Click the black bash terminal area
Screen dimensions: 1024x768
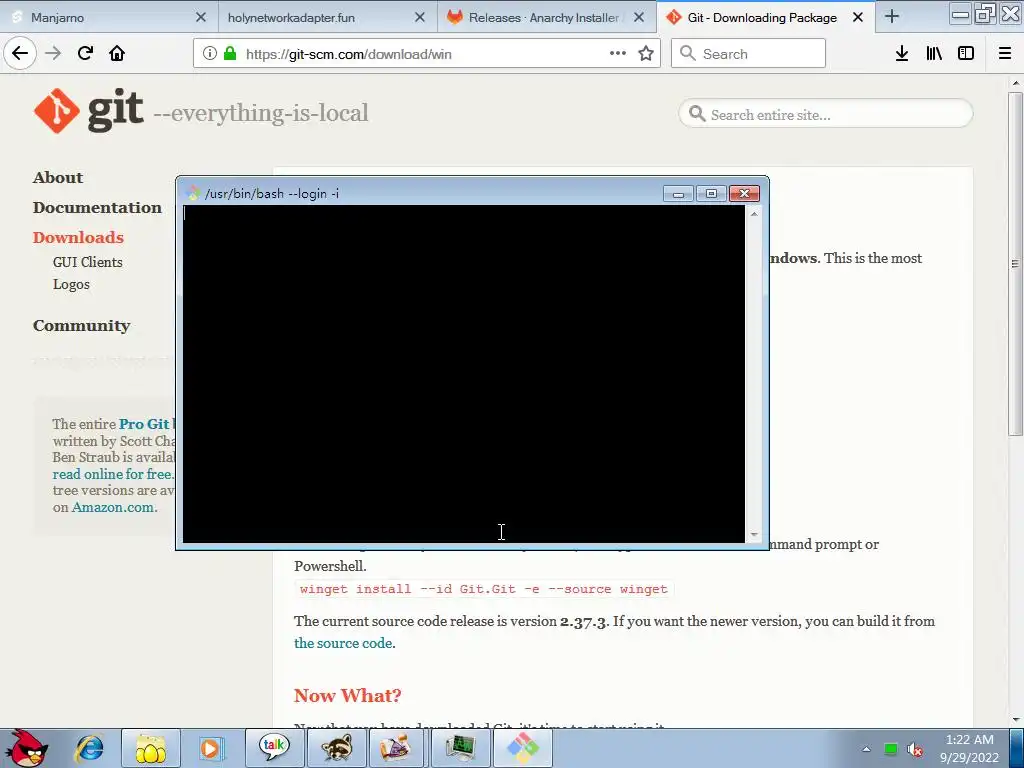[x=464, y=374]
